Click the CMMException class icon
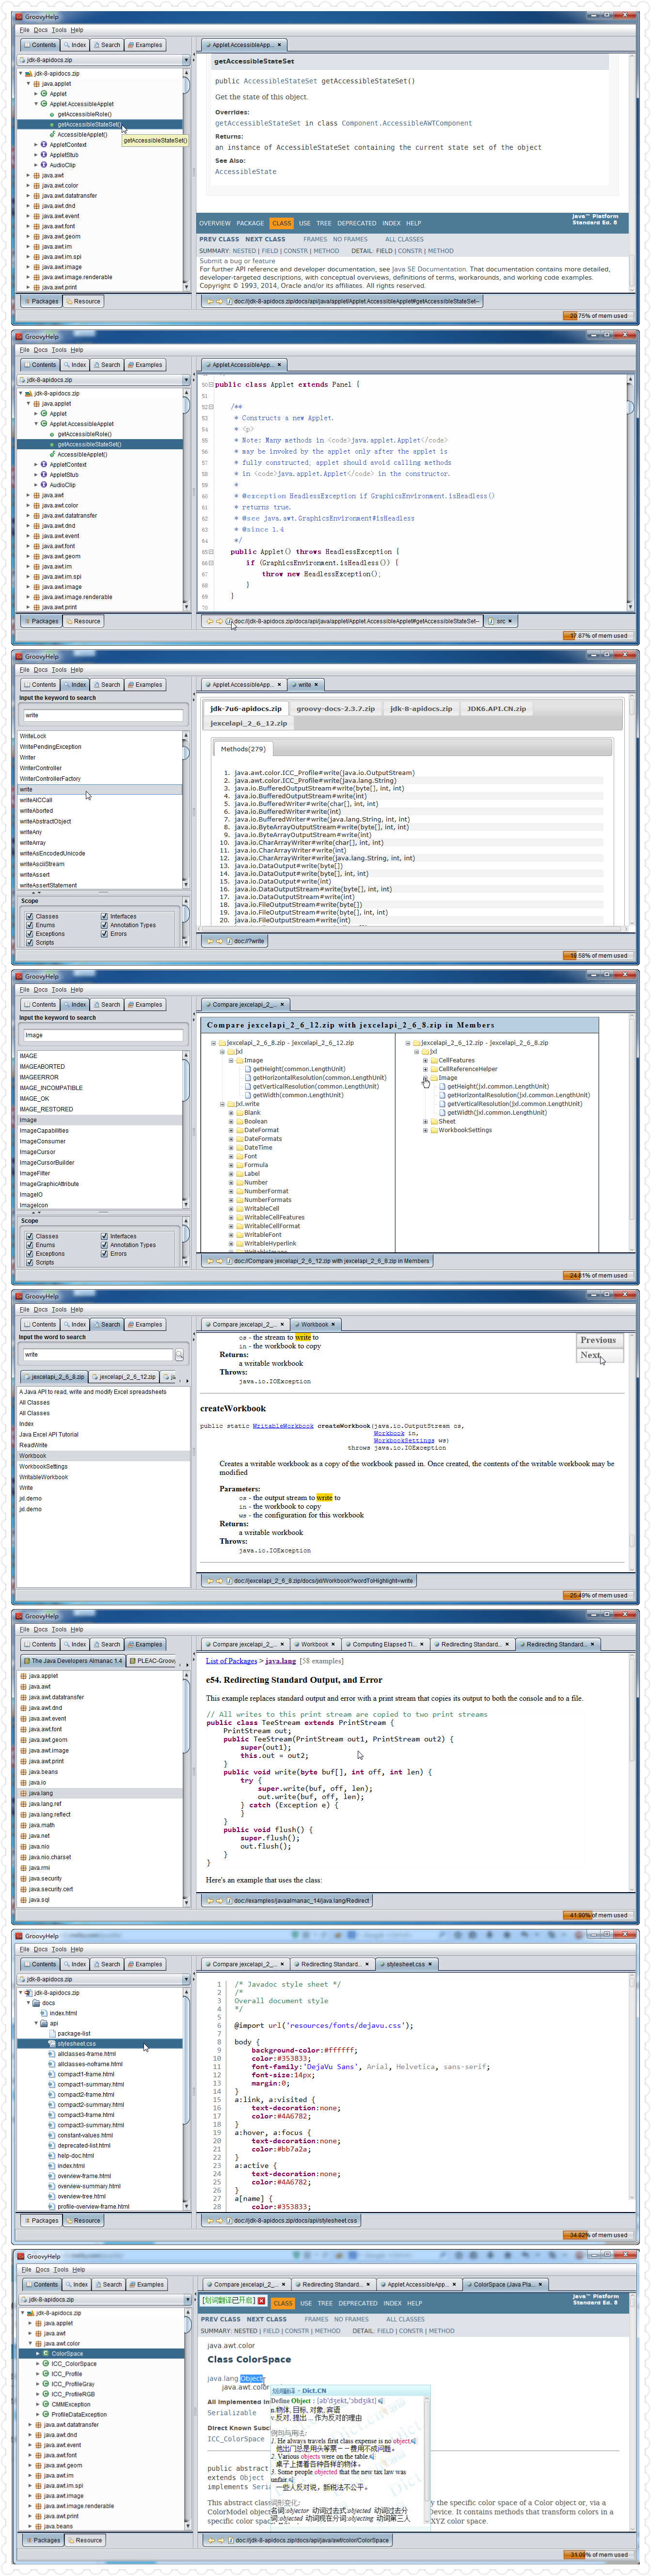 click(x=46, y=2405)
